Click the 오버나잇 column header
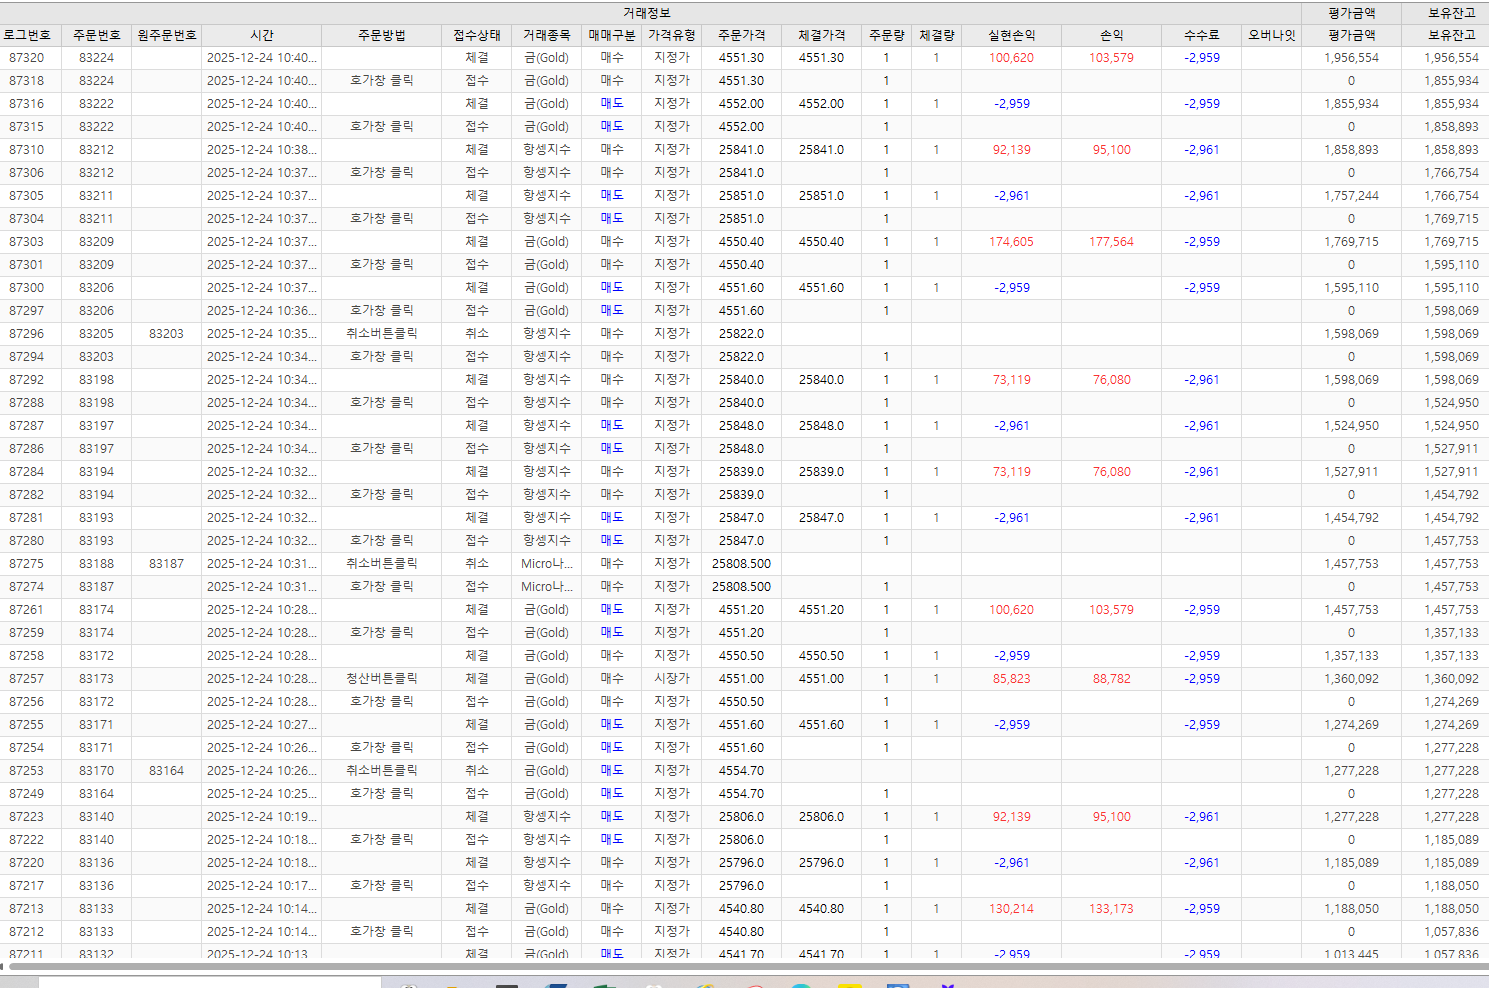1489x988 pixels. click(x=1272, y=35)
